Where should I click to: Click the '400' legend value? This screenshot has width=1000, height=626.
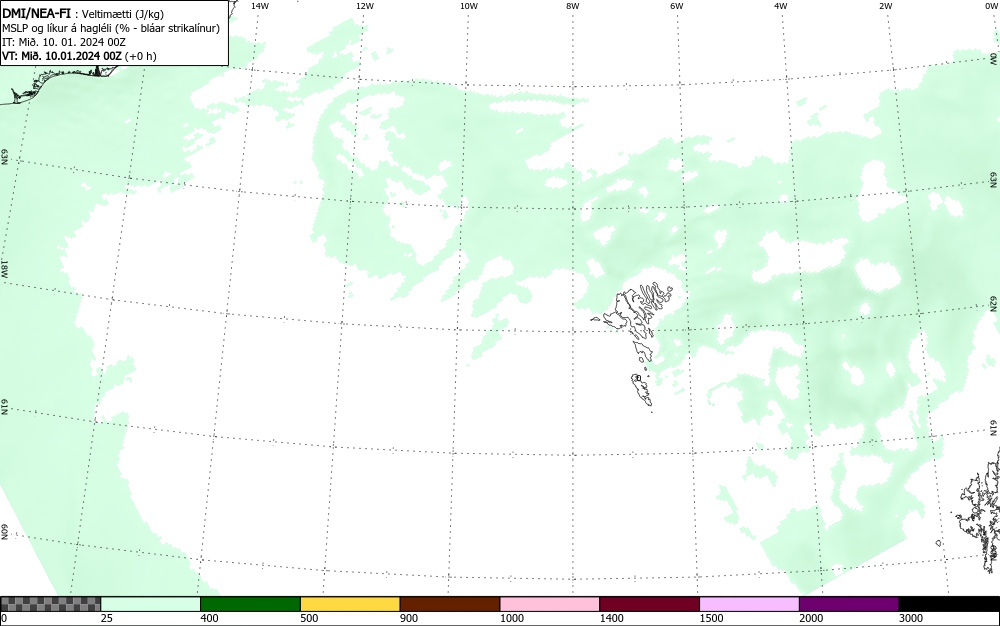coord(209,618)
